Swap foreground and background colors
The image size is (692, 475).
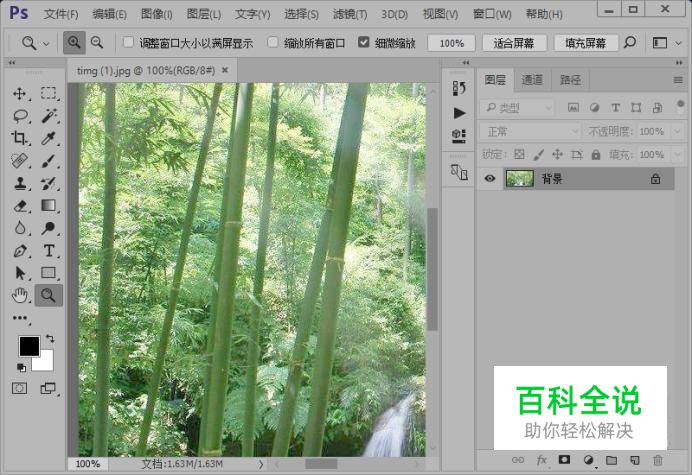click(x=50, y=339)
